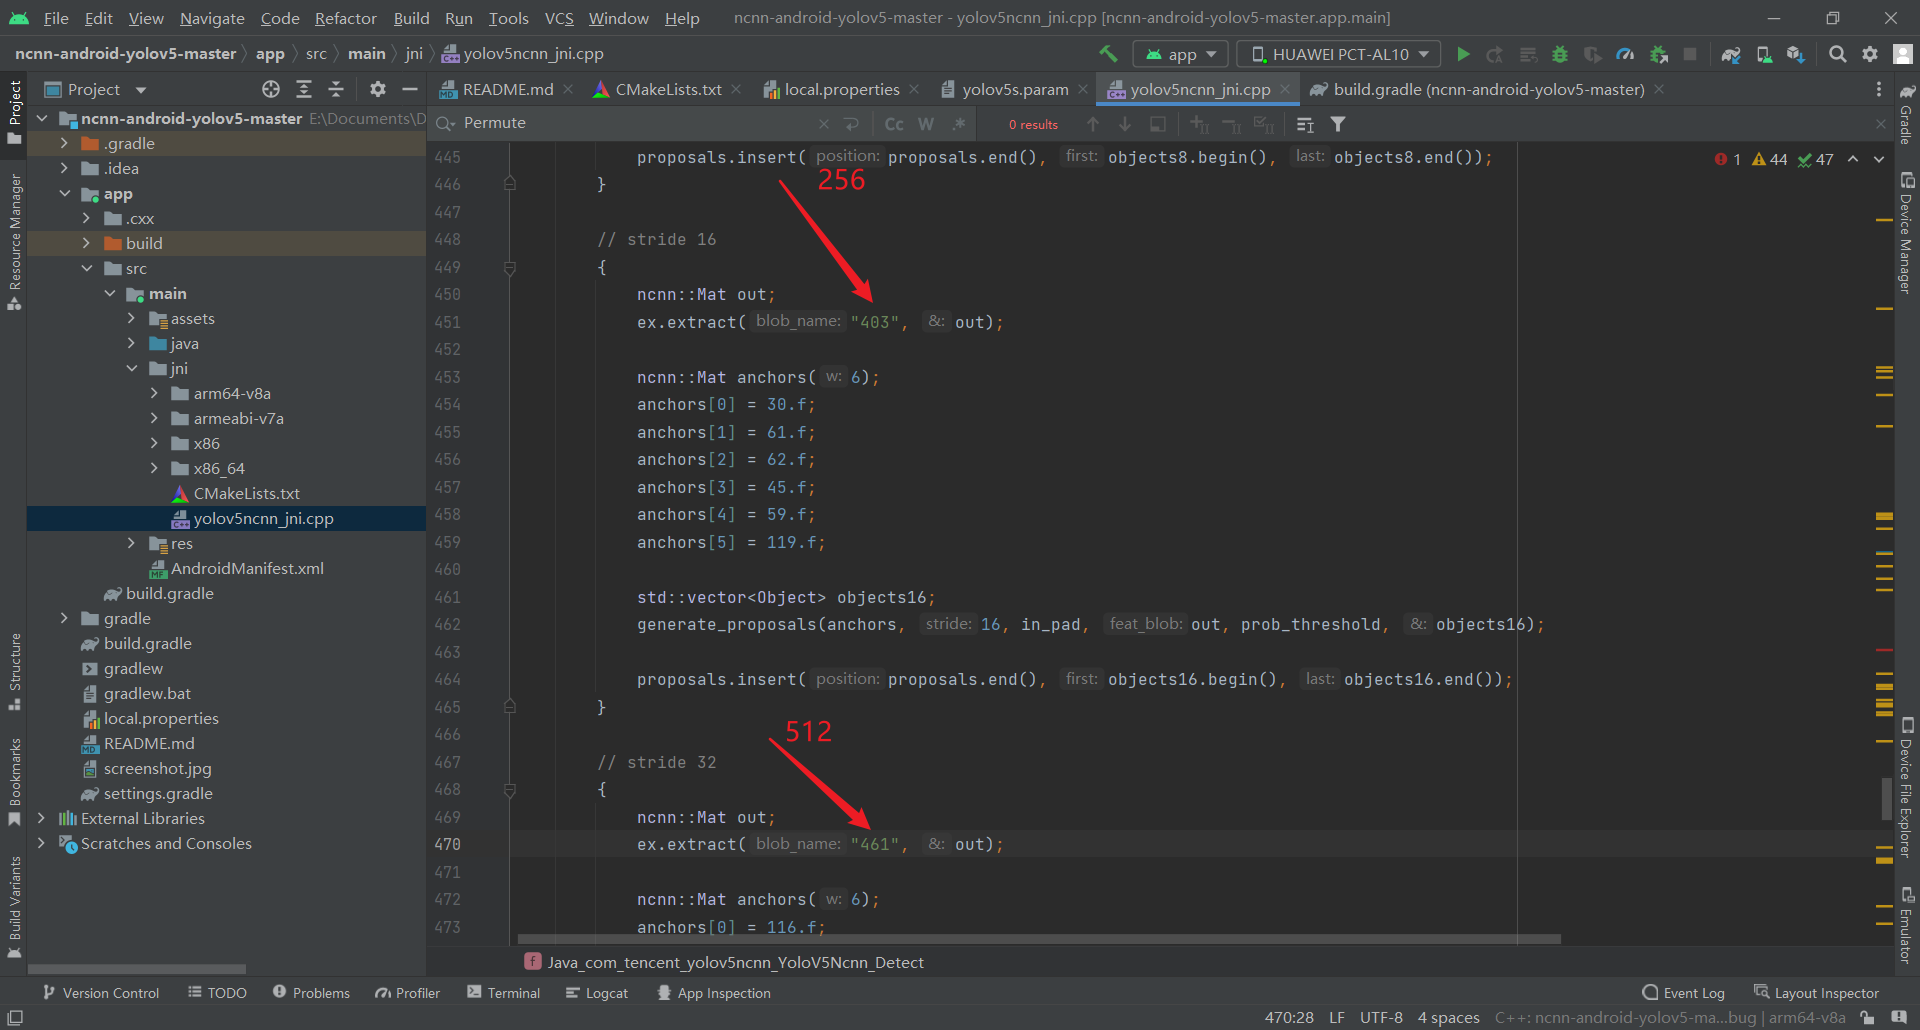Start debugging with the bug icon
The width and height of the screenshot is (1920, 1030).
(1560, 54)
